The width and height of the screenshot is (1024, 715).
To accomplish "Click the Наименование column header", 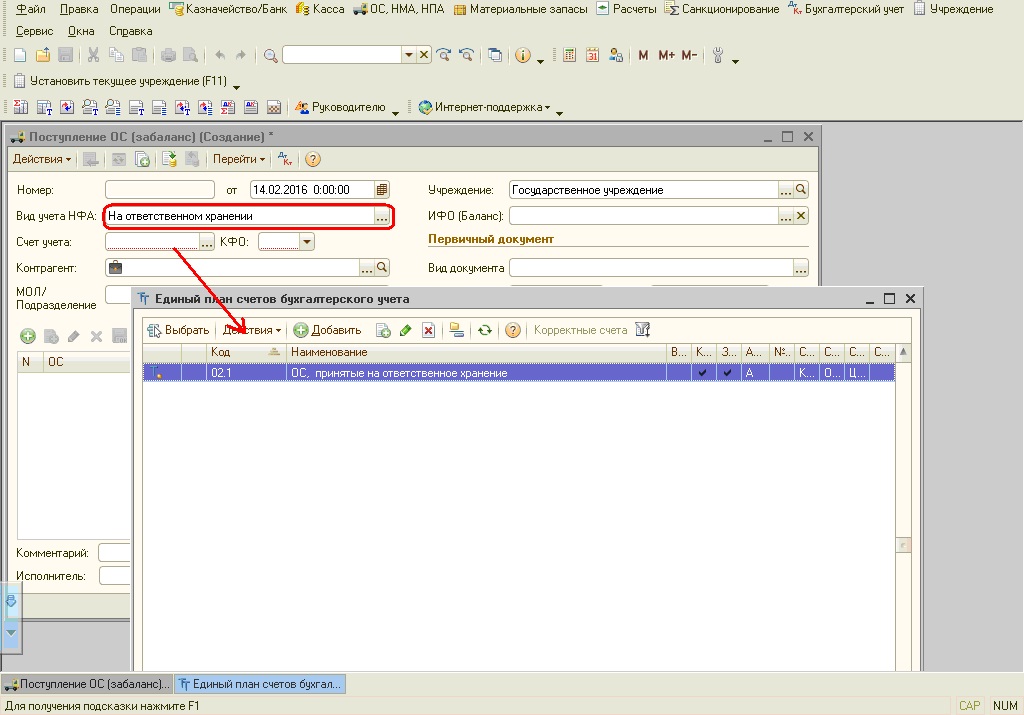I will coord(476,352).
